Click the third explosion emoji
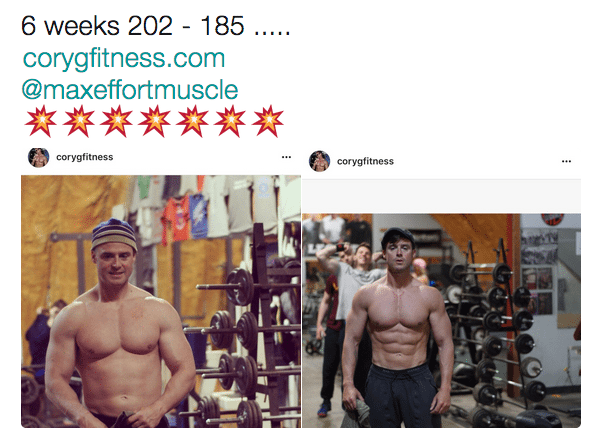 pyautogui.click(x=116, y=121)
